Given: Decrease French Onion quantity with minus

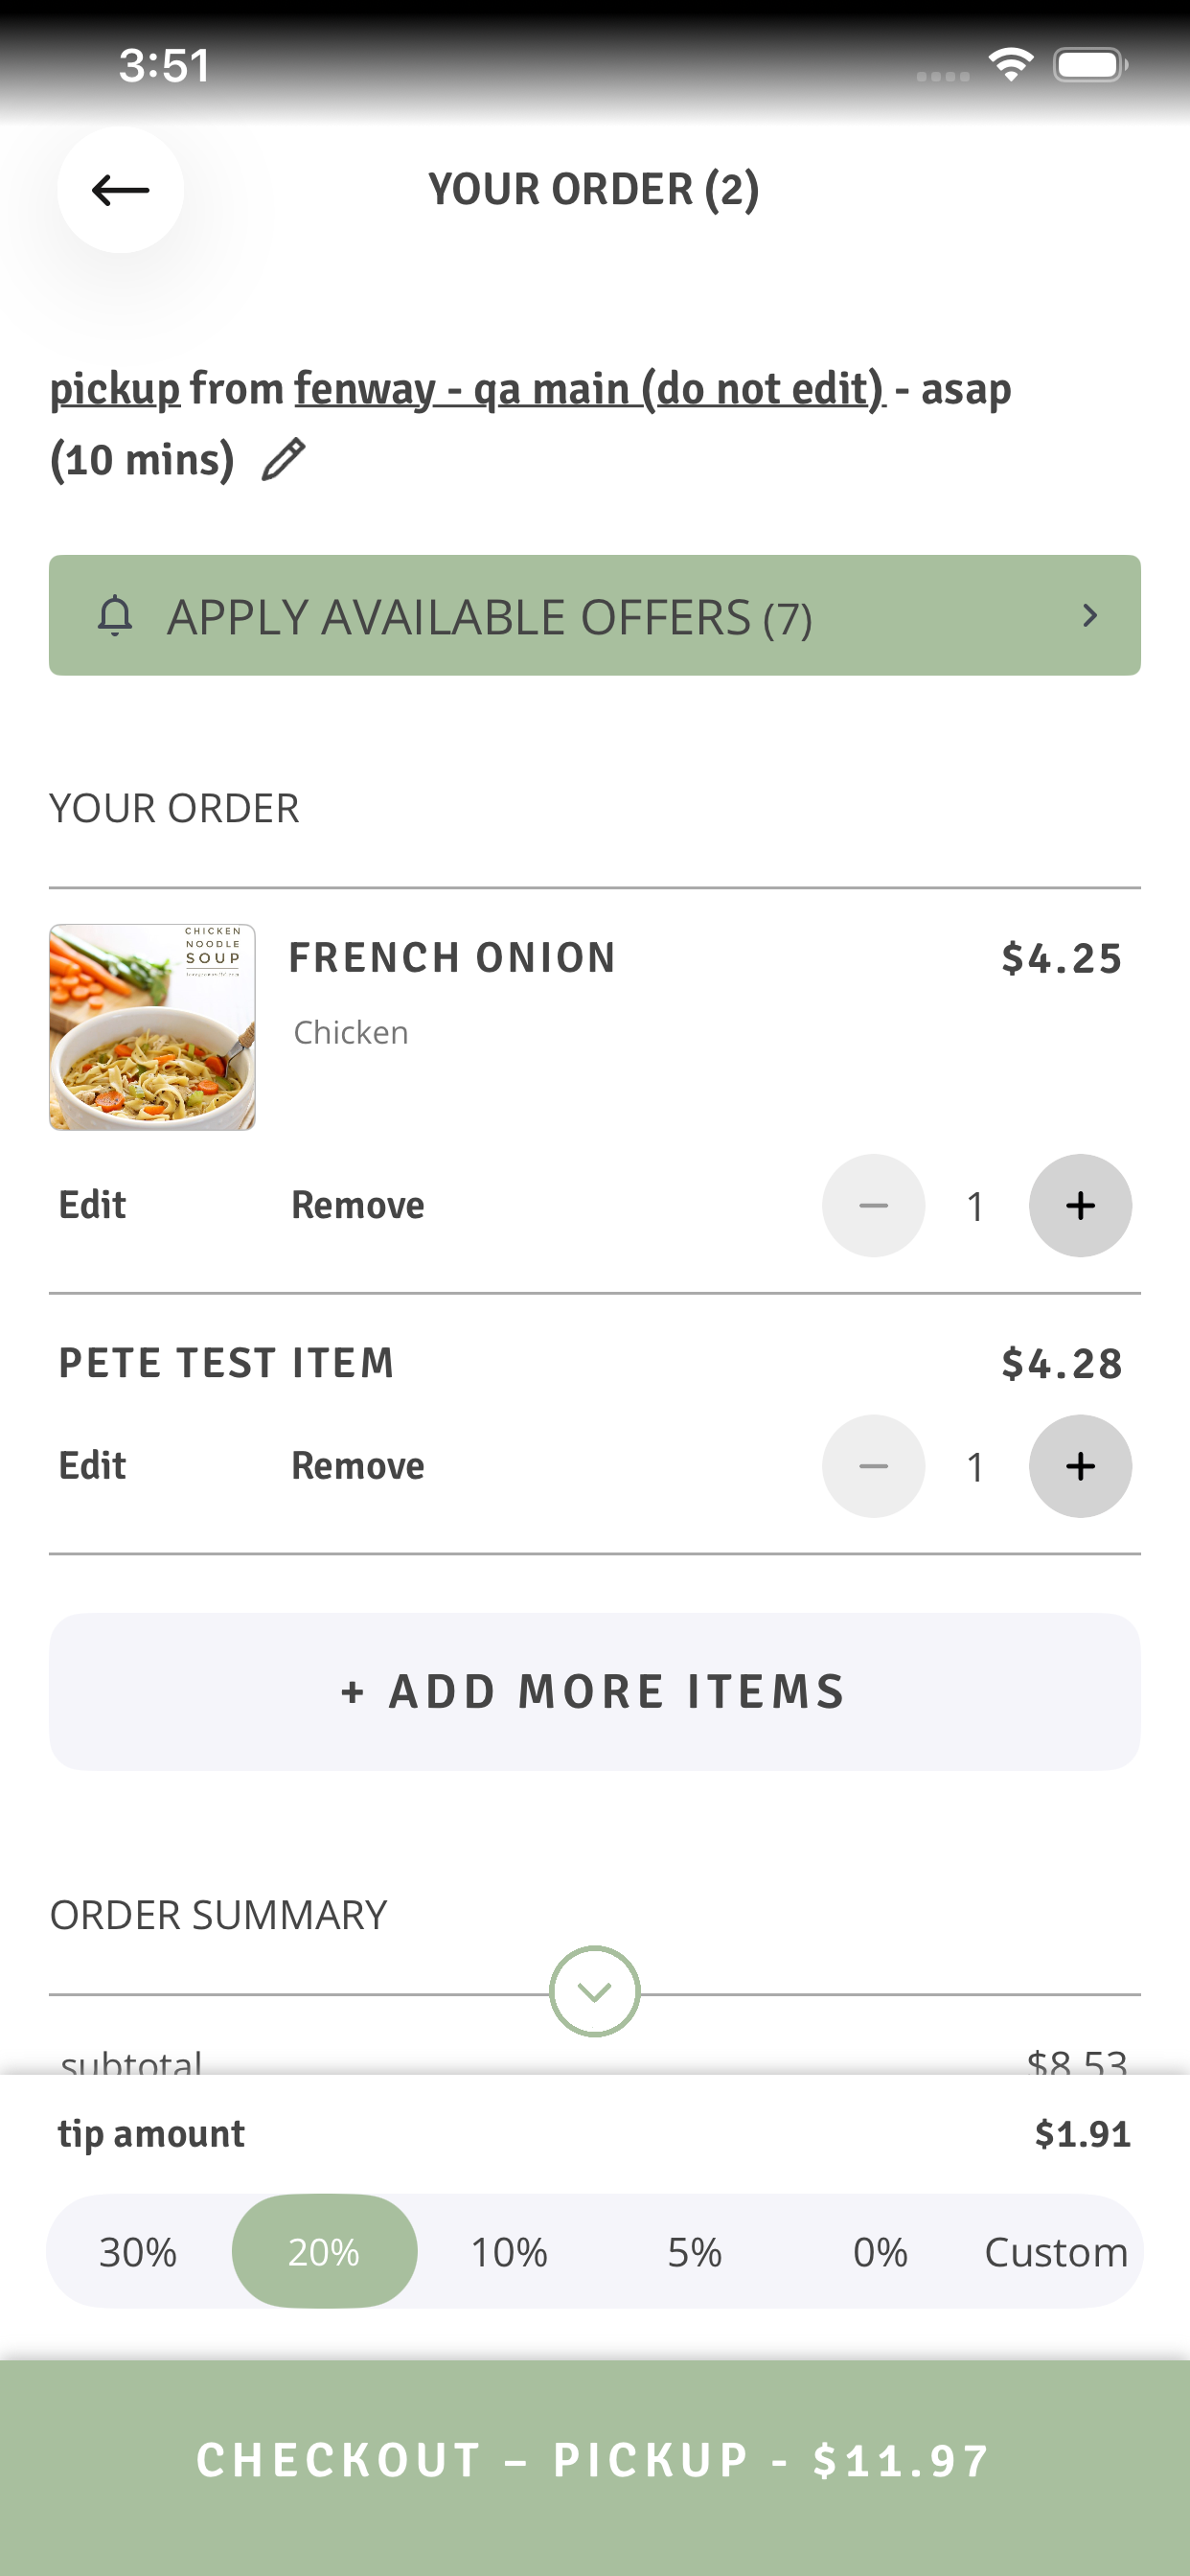Looking at the screenshot, I should (x=873, y=1205).
